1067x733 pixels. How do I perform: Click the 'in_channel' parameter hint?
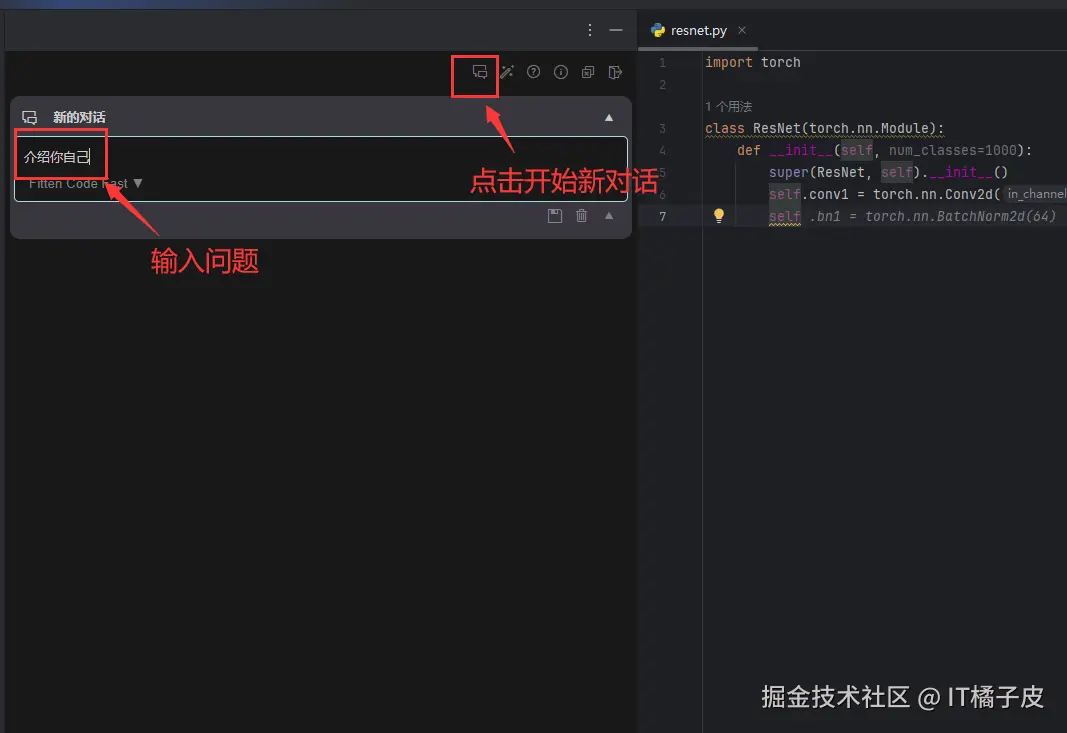tap(1036, 195)
